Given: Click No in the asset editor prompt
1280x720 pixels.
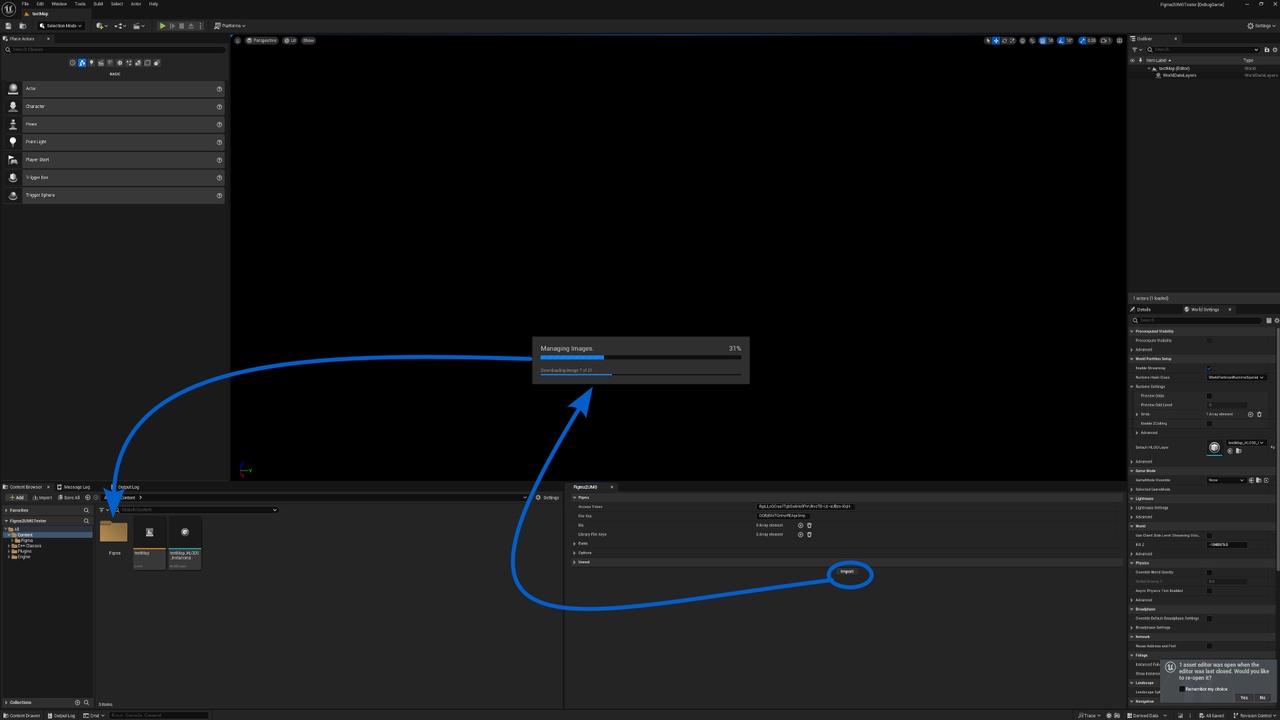Looking at the screenshot, I should tap(1262, 698).
